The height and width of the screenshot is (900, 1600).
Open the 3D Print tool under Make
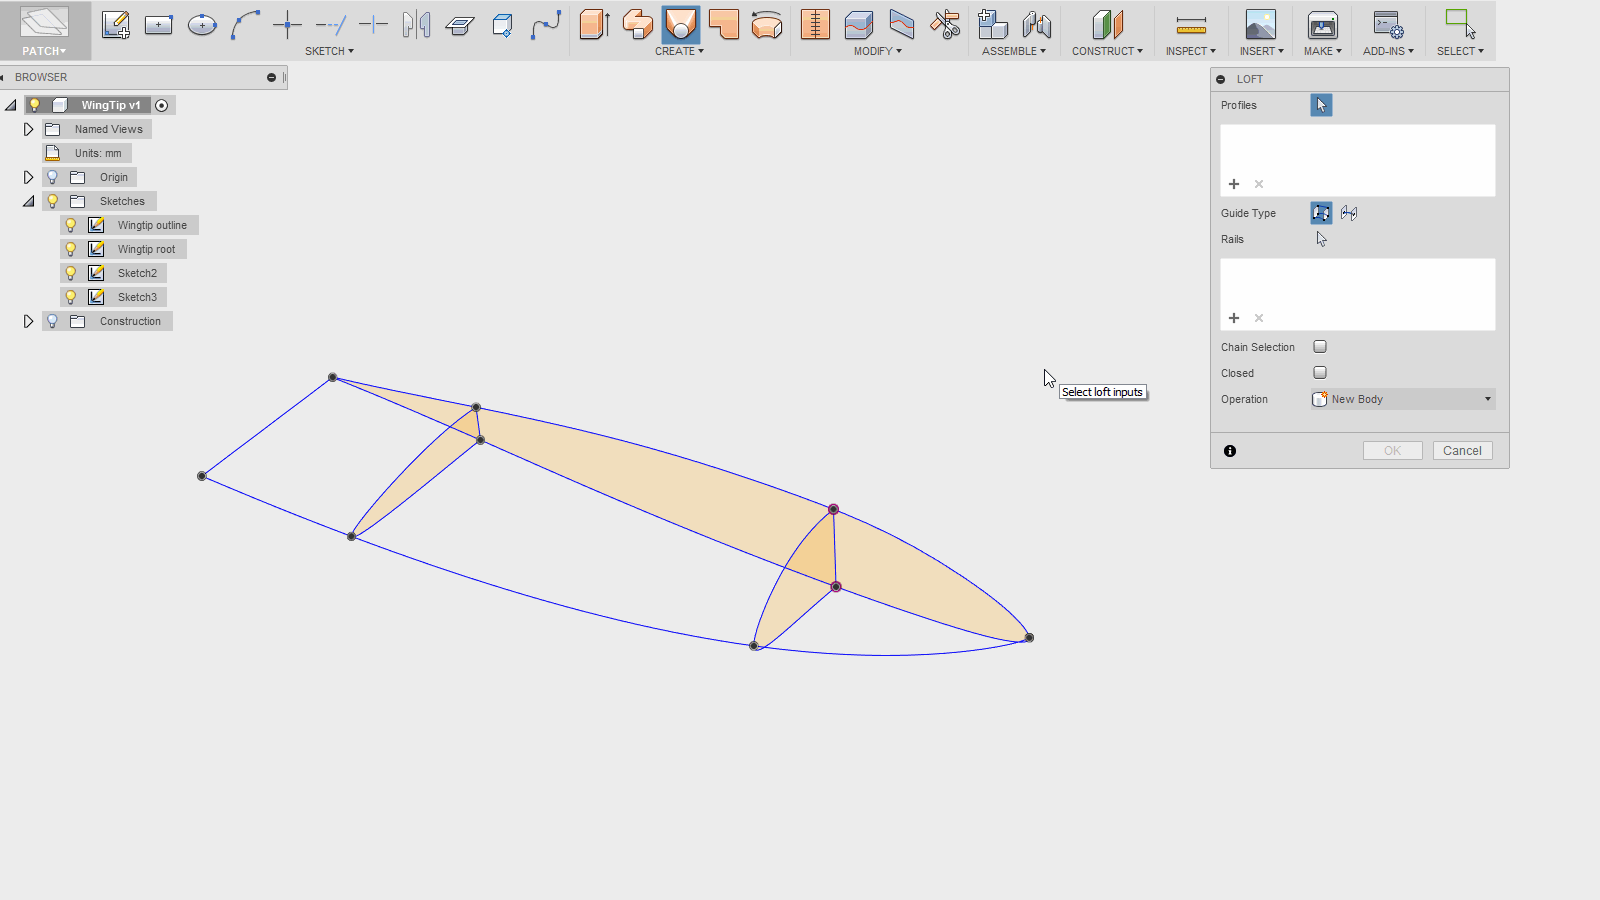click(x=1322, y=24)
